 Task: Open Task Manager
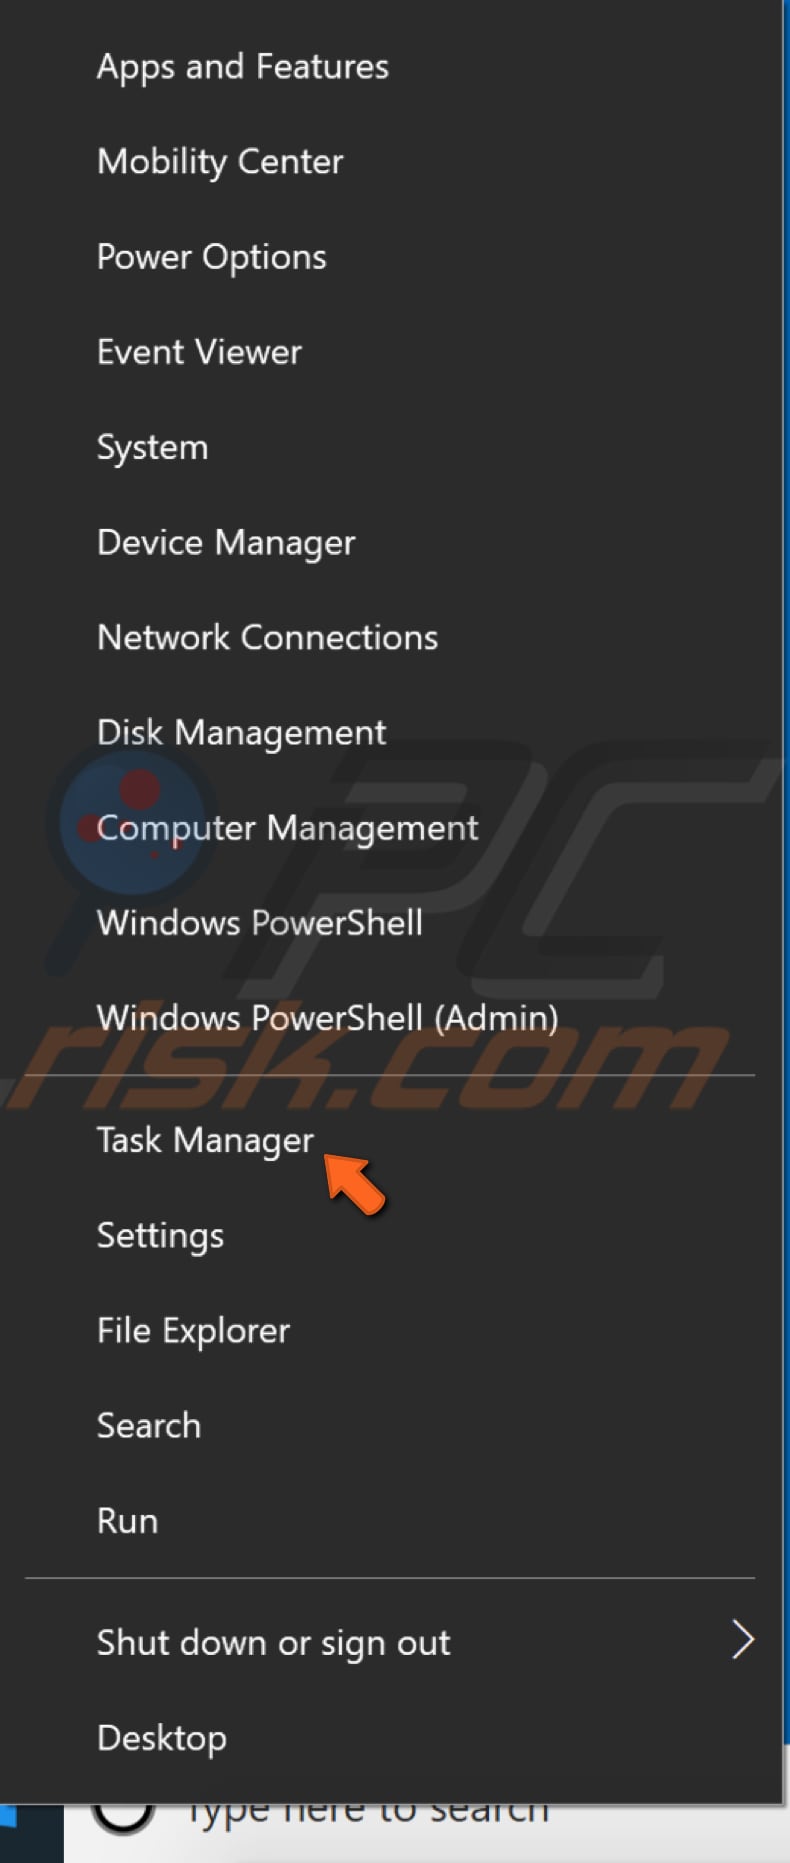tap(205, 1140)
